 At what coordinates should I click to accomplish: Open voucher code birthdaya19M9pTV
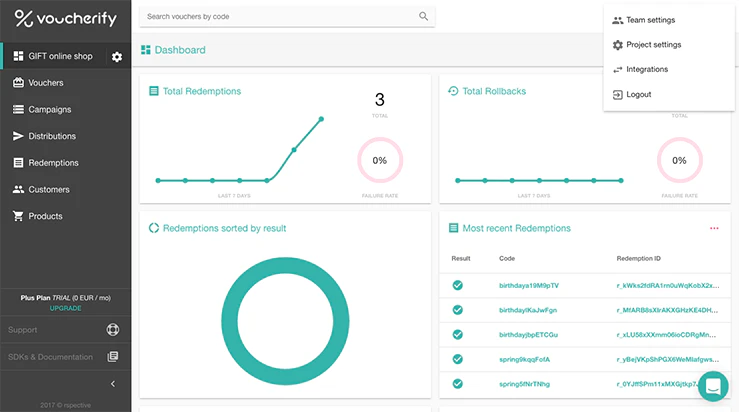pos(529,286)
